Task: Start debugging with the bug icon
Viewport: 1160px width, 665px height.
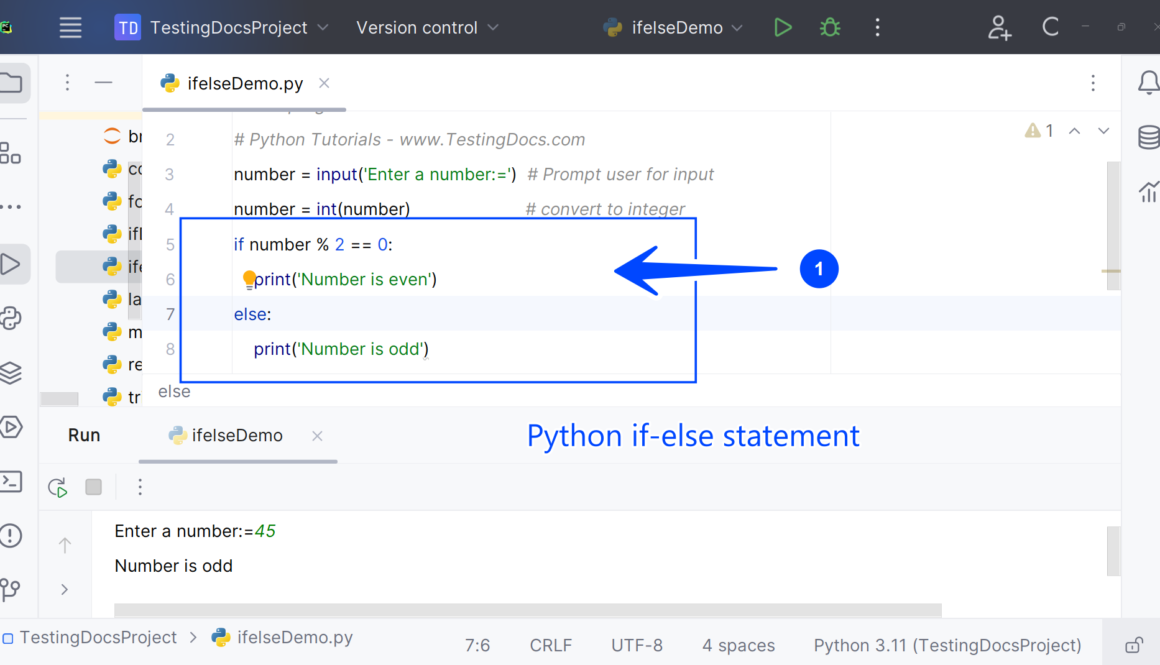Action: pos(830,27)
